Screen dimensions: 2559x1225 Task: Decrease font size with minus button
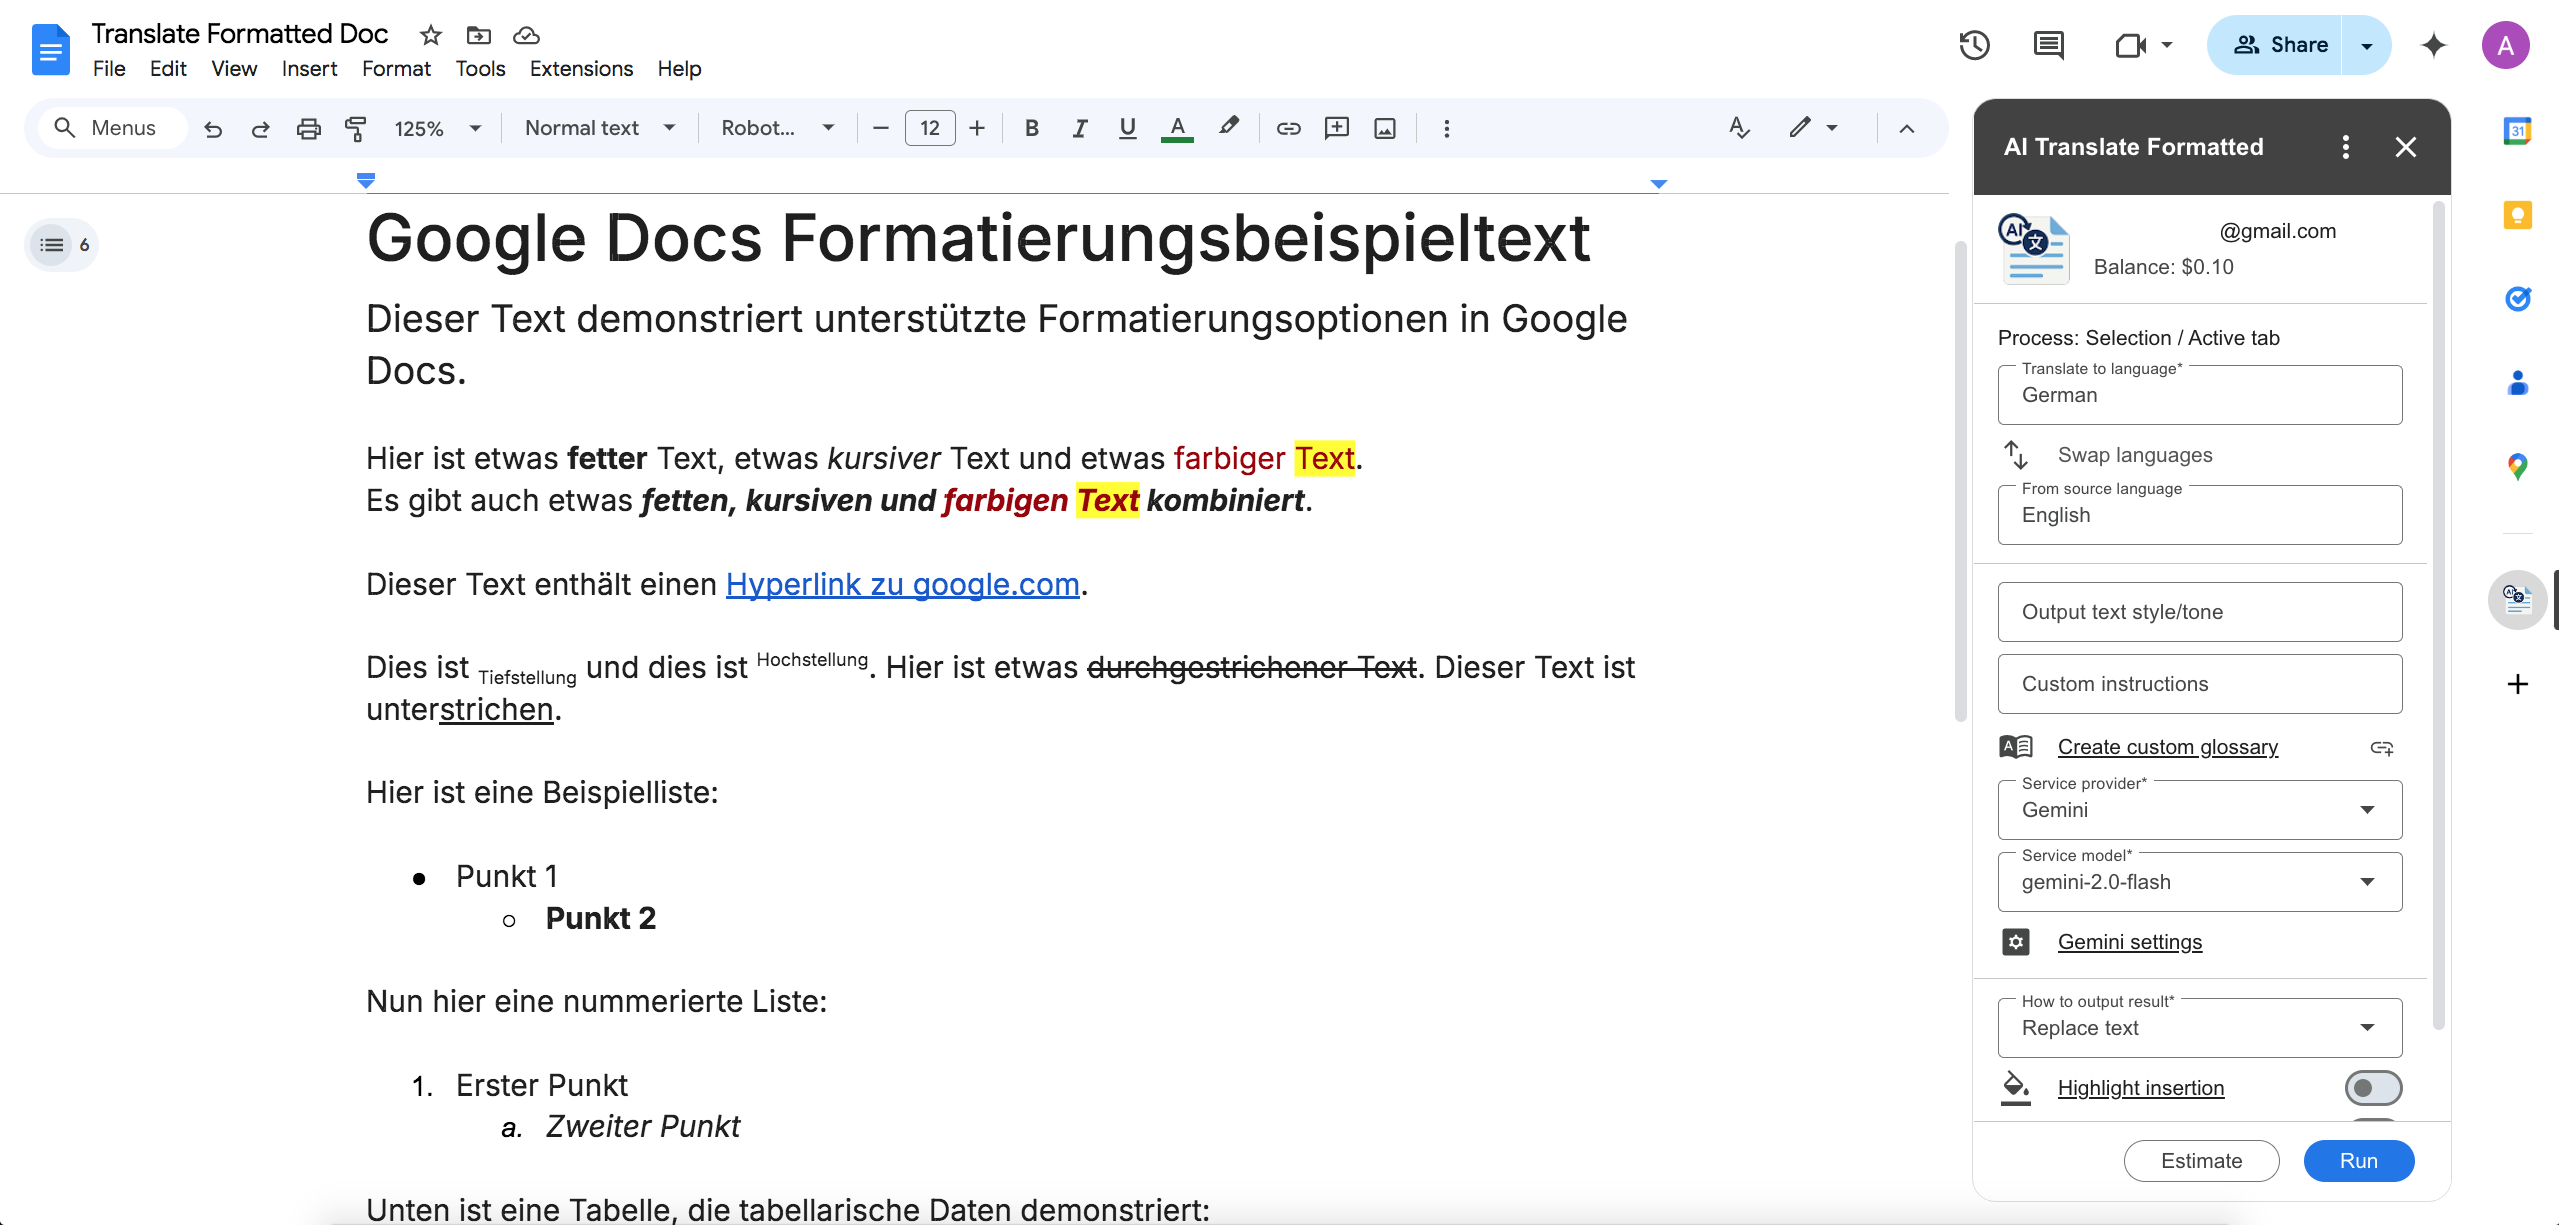(x=881, y=128)
